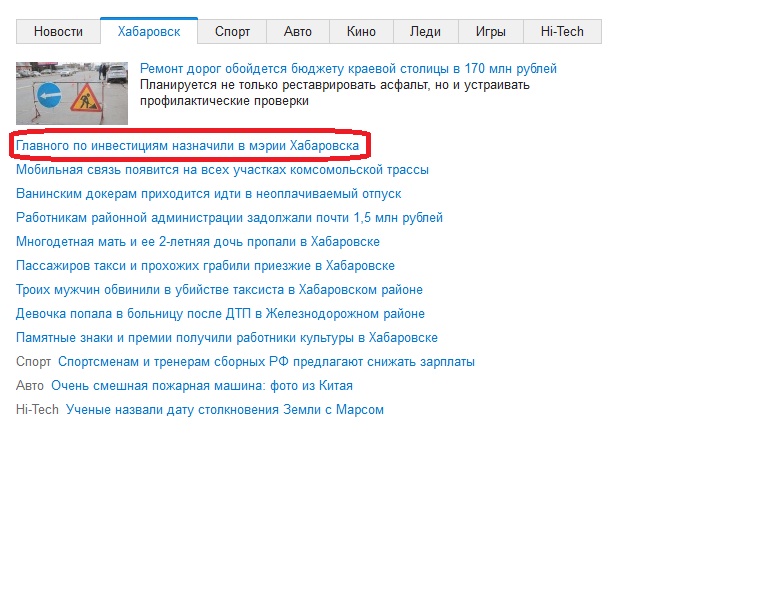The height and width of the screenshot is (614, 768).
Task: Select the Хабаровск tab
Action: (x=149, y=31)
